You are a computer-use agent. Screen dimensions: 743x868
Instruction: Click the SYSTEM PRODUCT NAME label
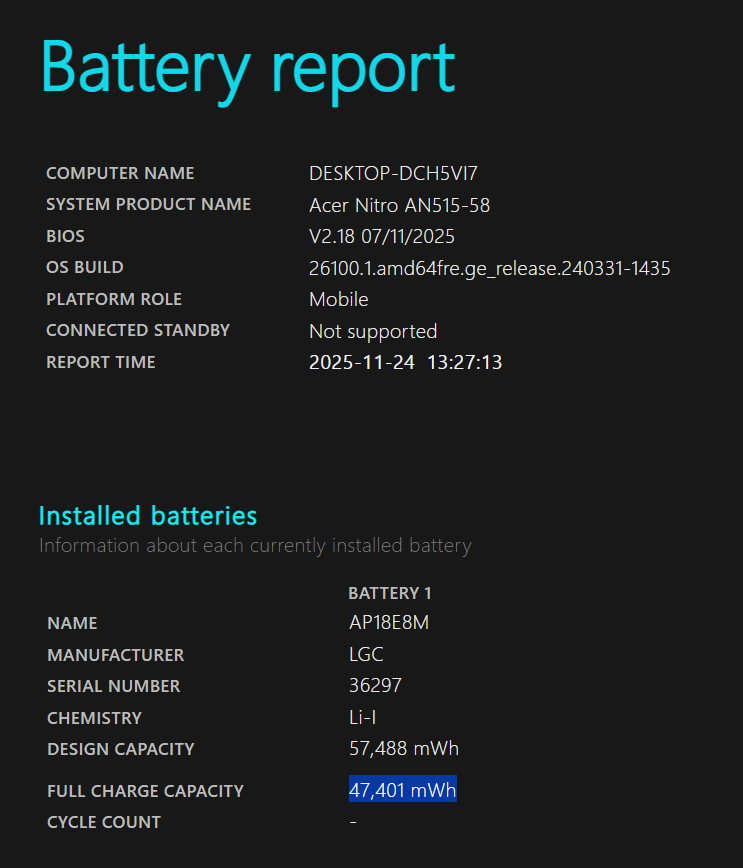coord(148,205)
